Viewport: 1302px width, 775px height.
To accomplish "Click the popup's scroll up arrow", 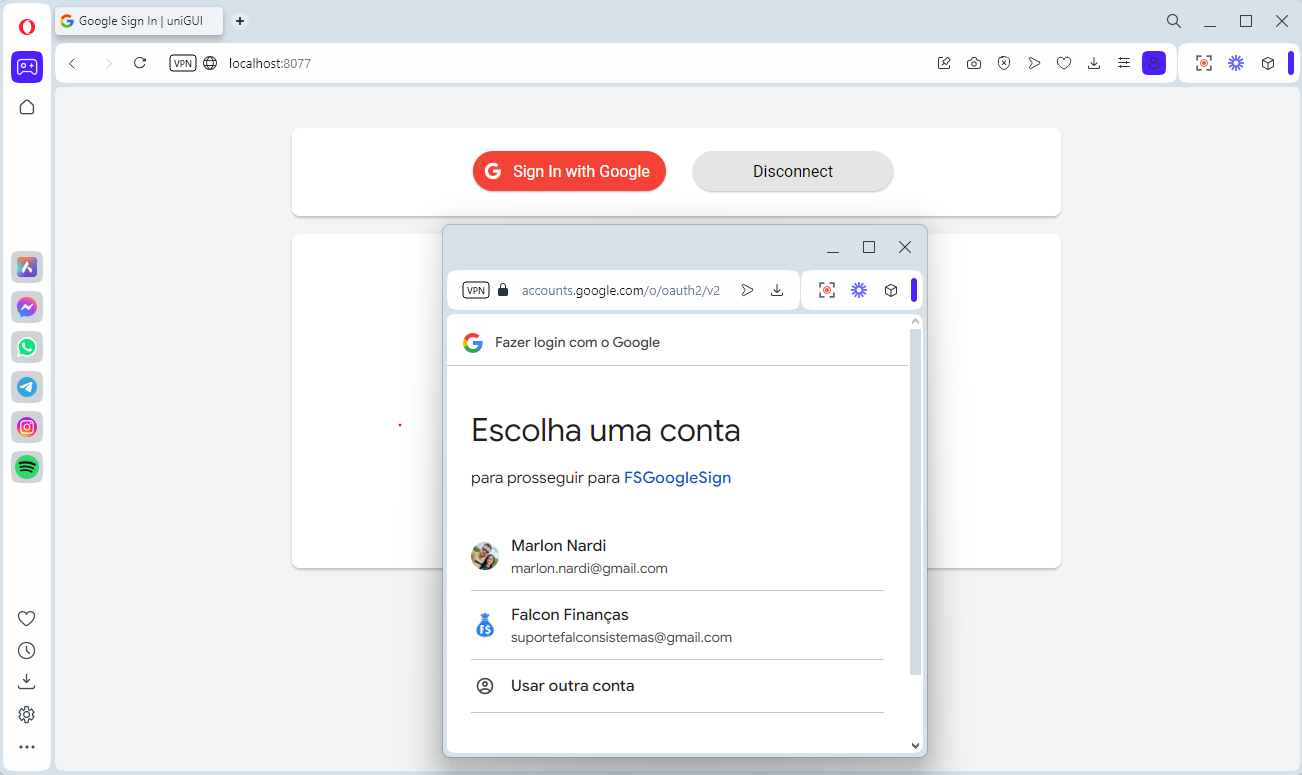I will point(915,322).
